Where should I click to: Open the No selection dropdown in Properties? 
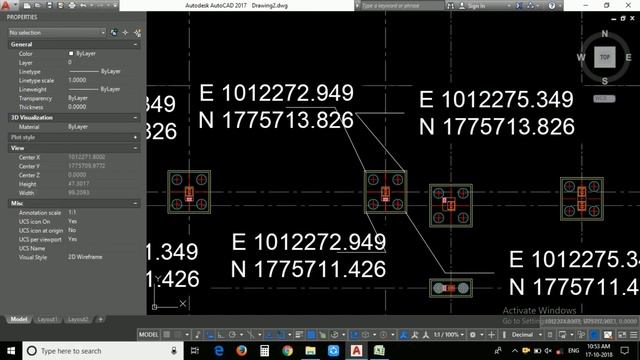(x=57, y=33)
